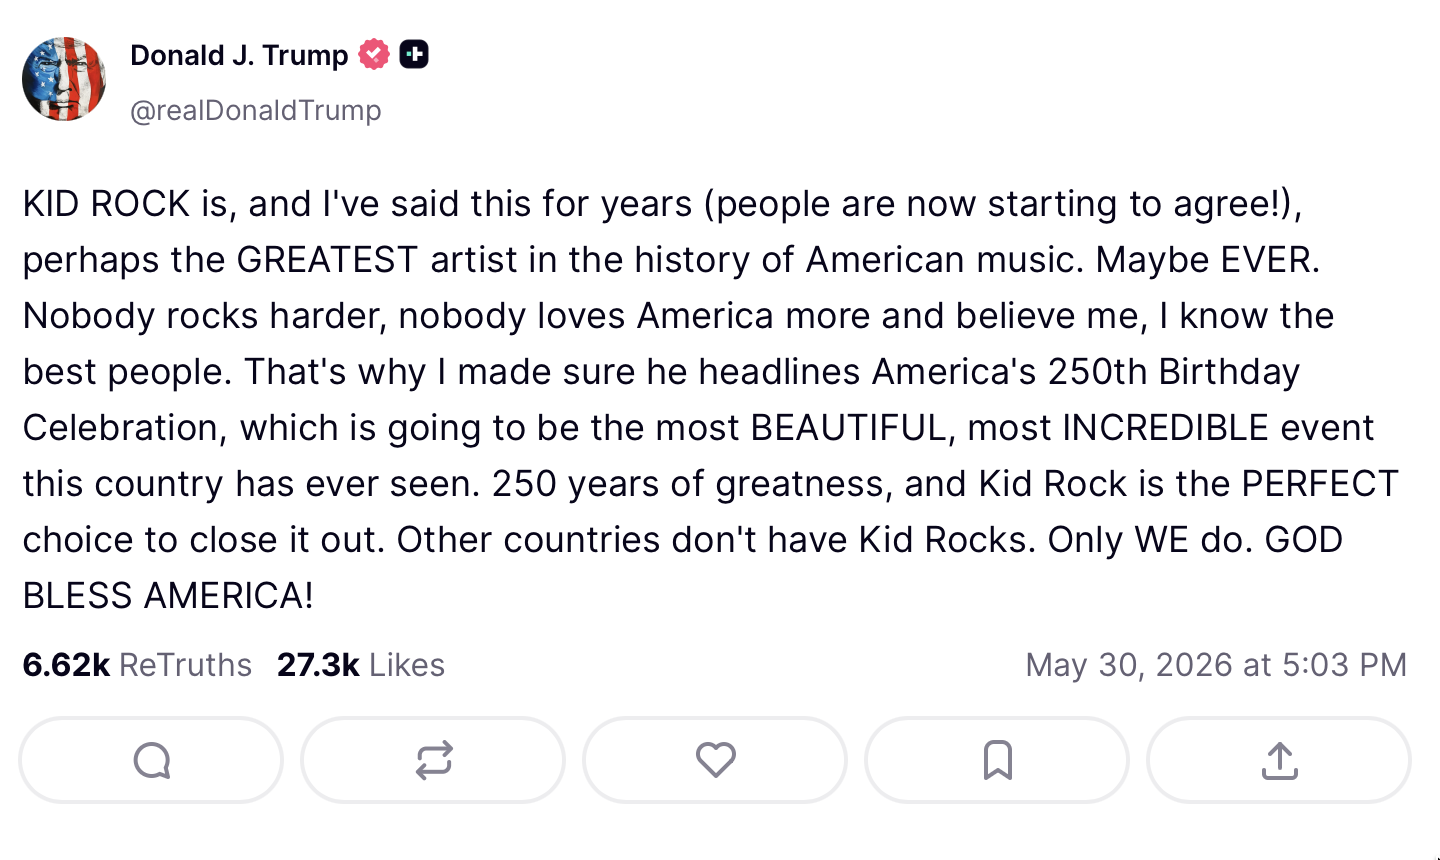View the 6.62k ReTruths count number
This screenshot has width=1440, height=860.
pos(66,665)
